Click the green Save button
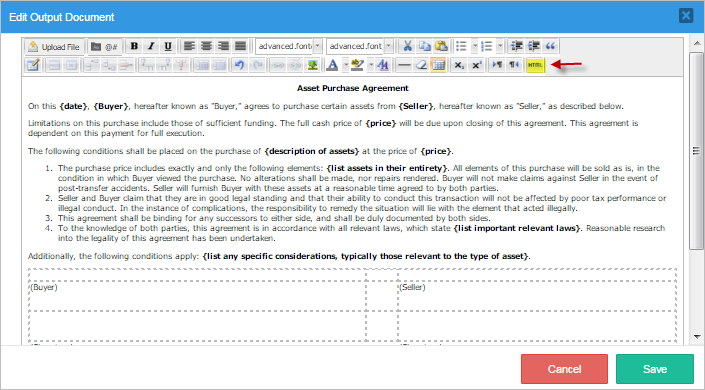 click(x=655, y=369)
